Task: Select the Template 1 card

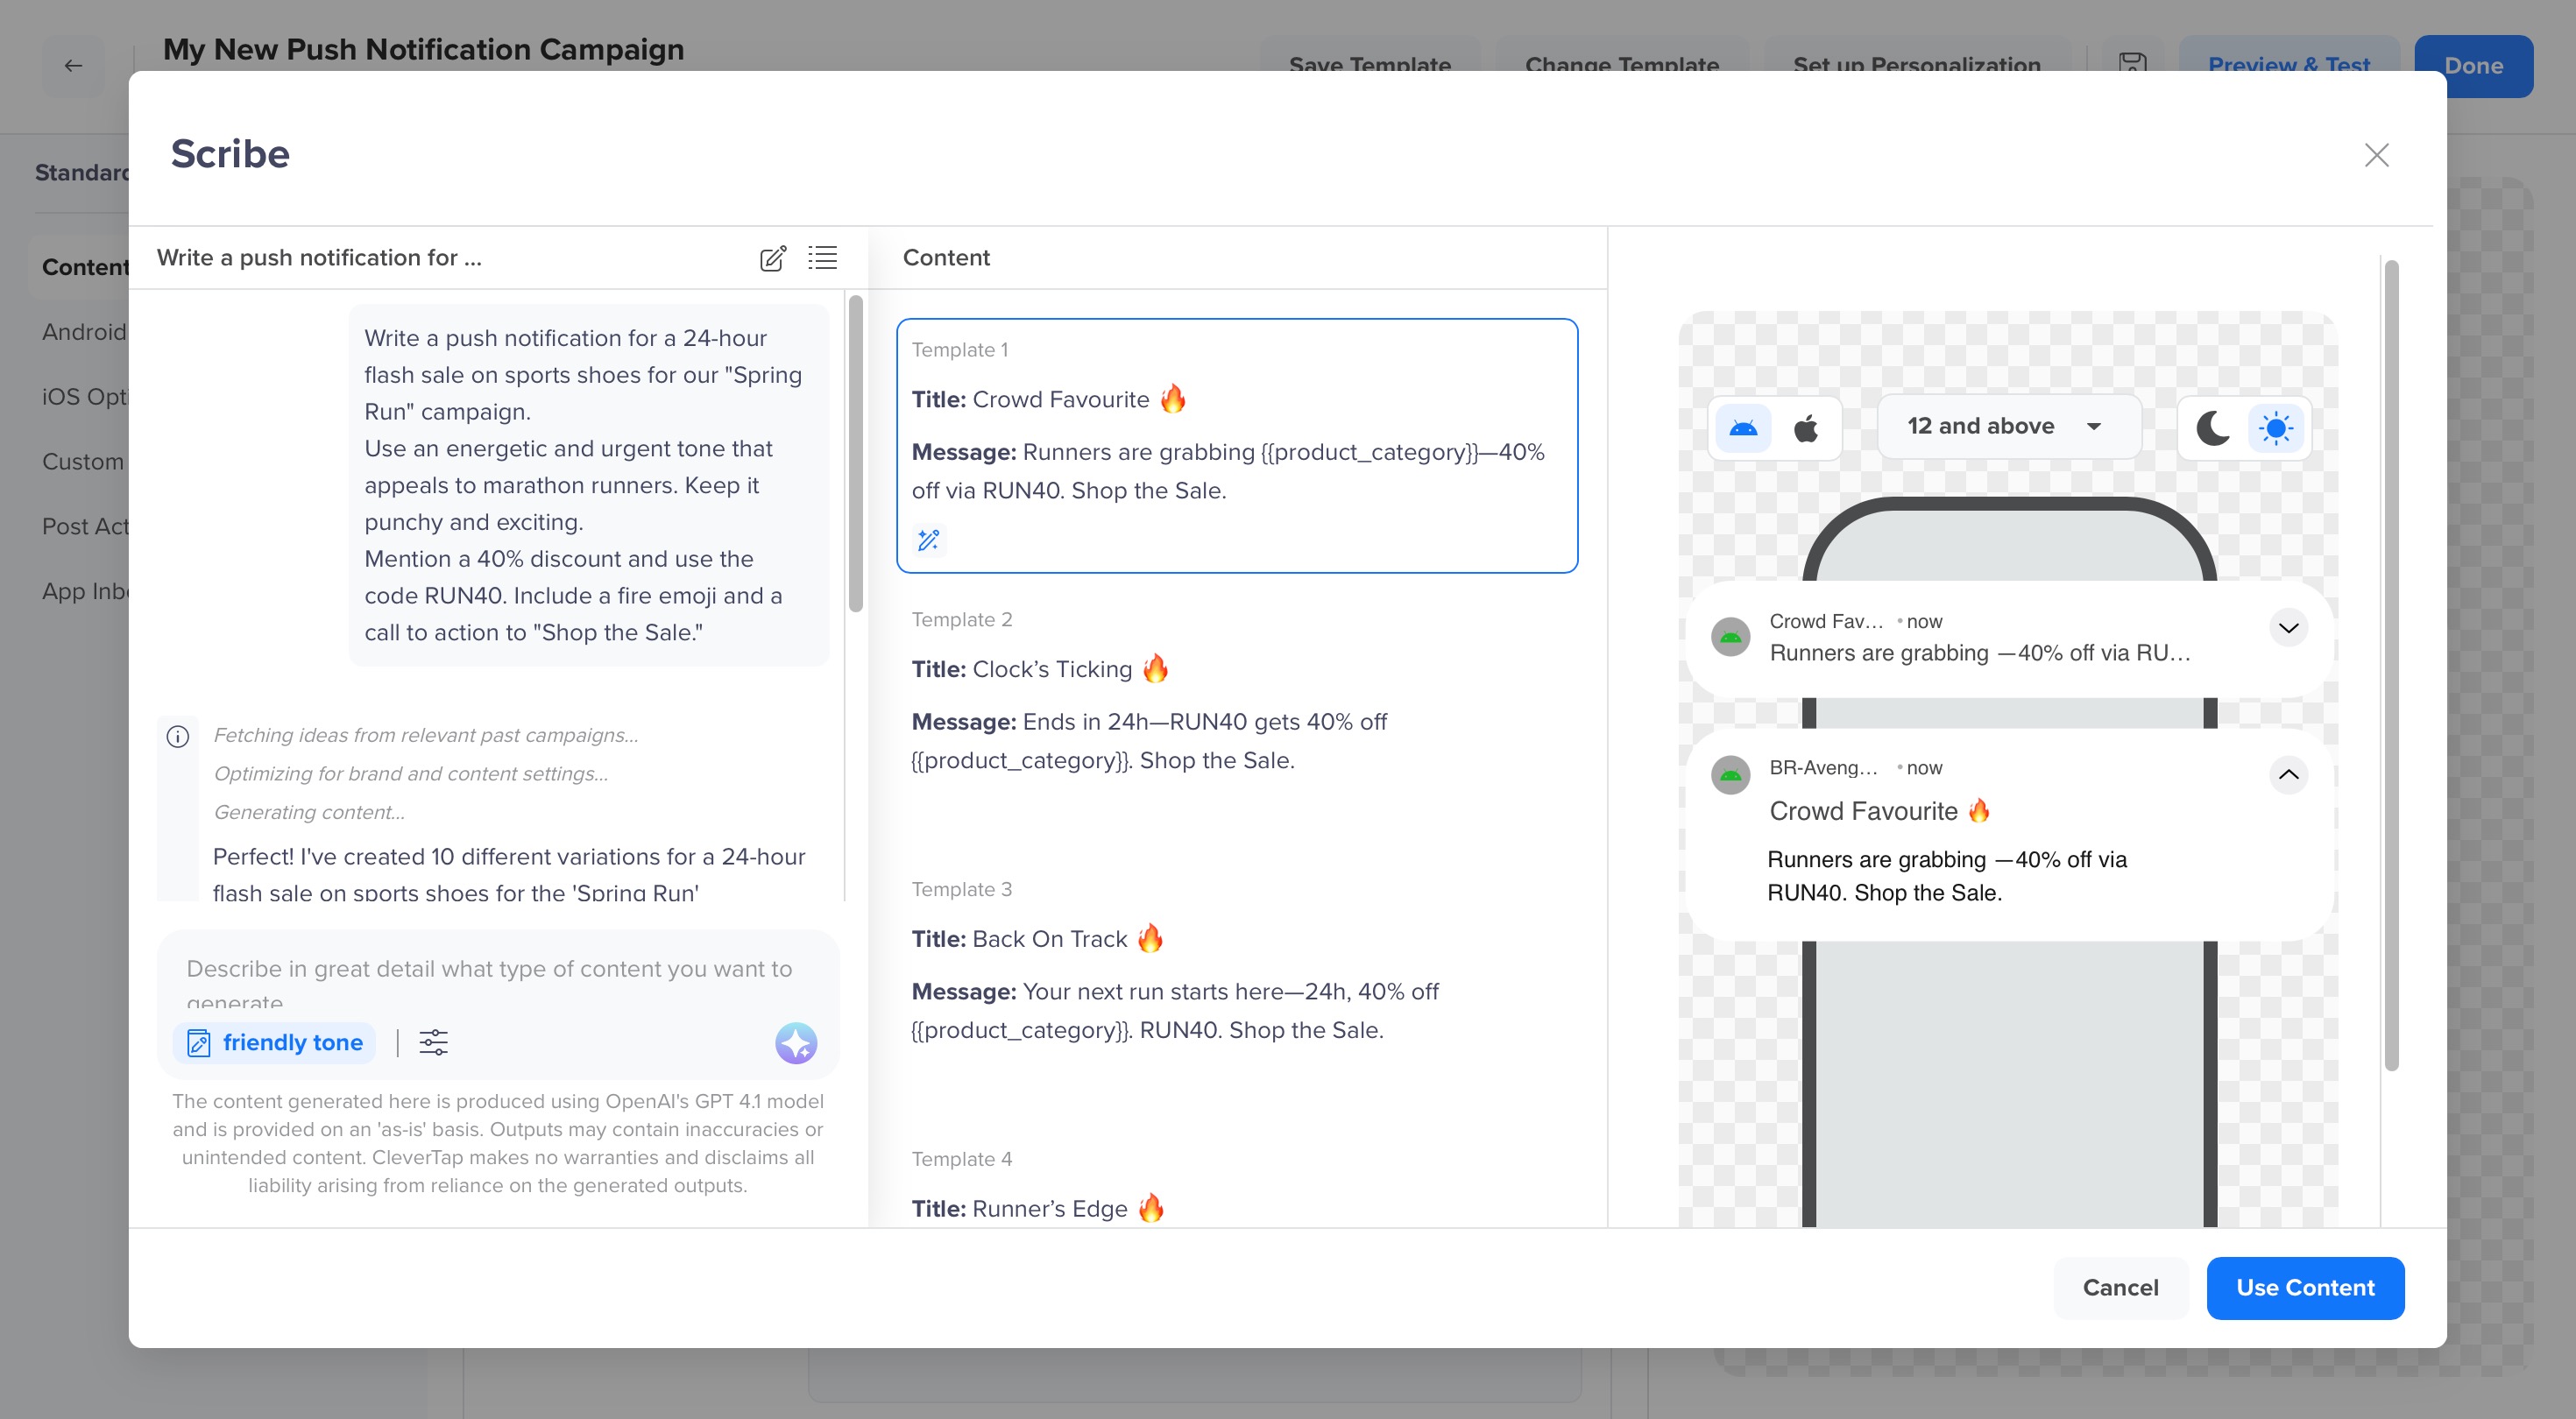Action: click(1237, 446)
